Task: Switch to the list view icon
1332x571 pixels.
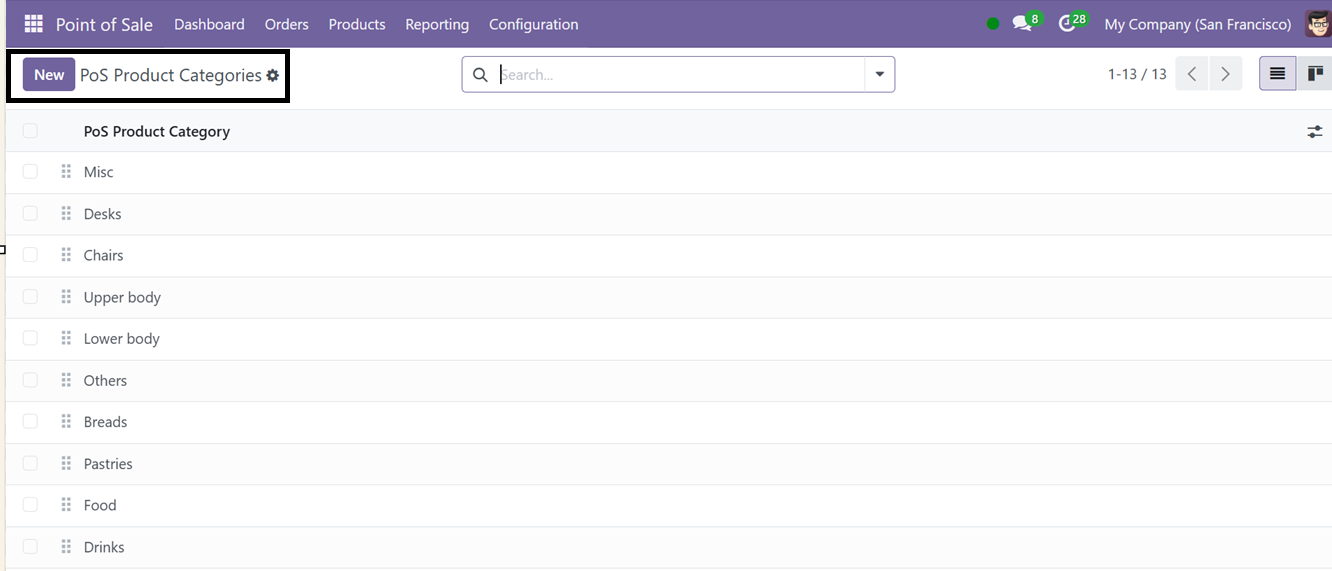Action: 1277,74
